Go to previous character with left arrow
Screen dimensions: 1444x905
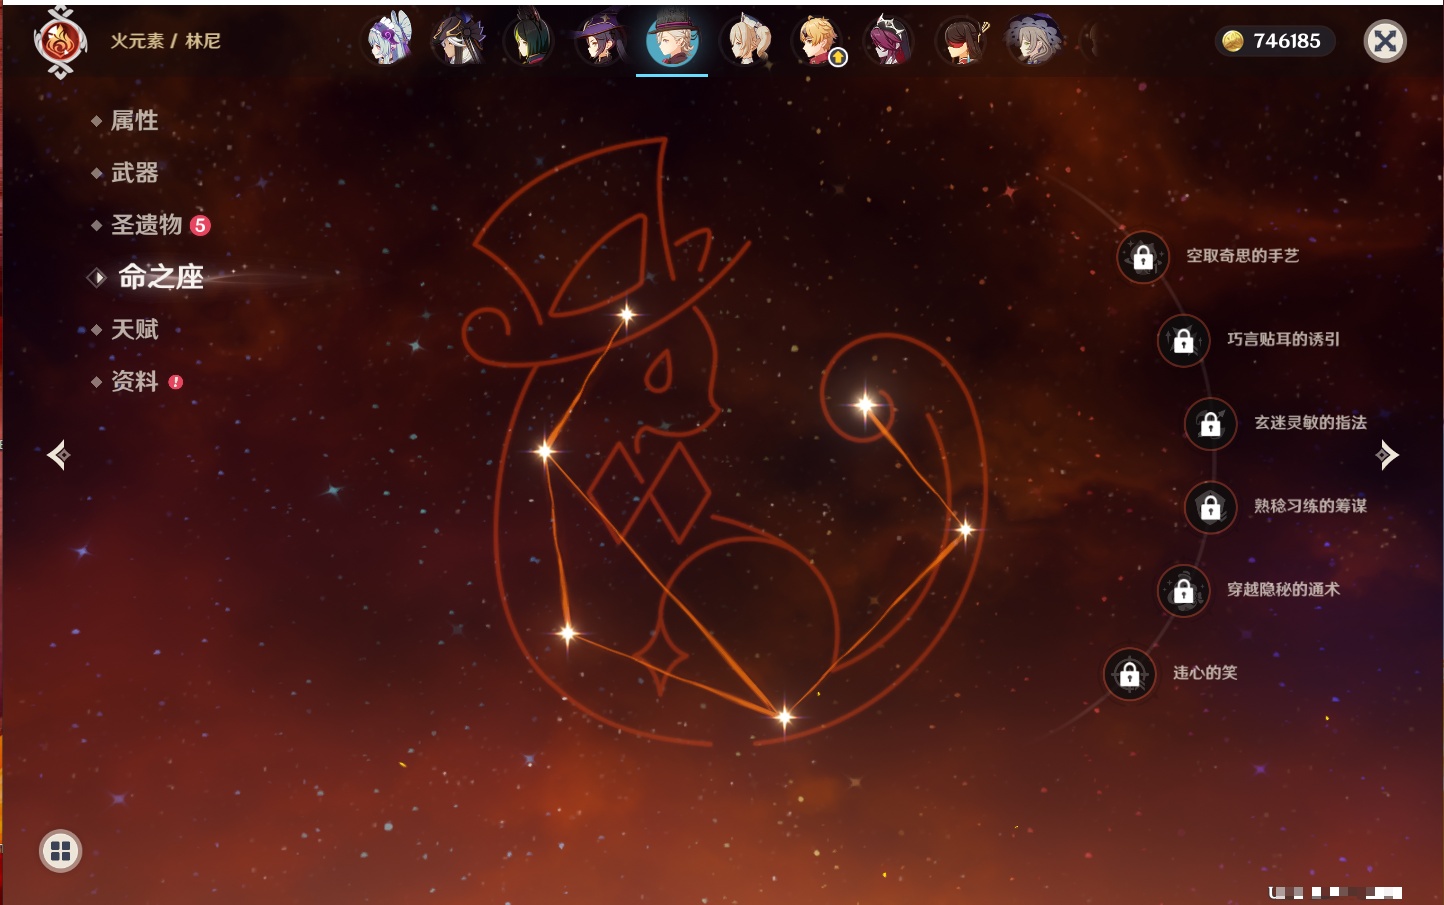point(58,455)
